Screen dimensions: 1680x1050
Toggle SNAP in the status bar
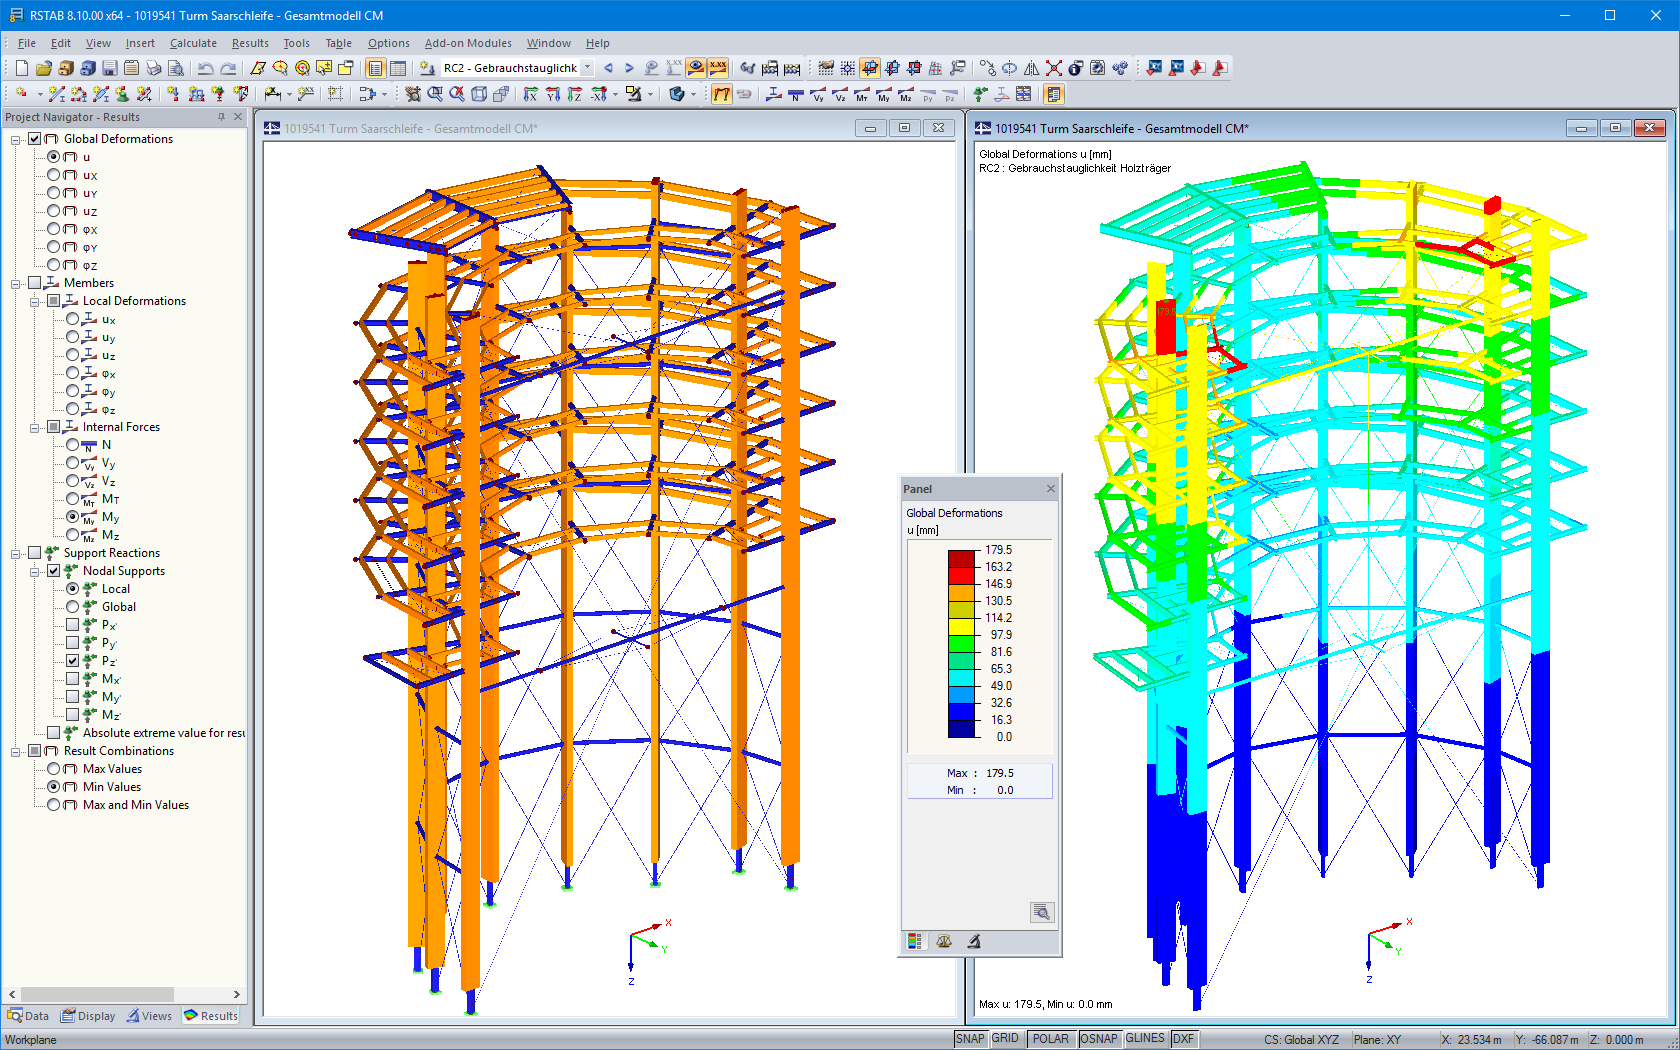tap(969, 1038)
